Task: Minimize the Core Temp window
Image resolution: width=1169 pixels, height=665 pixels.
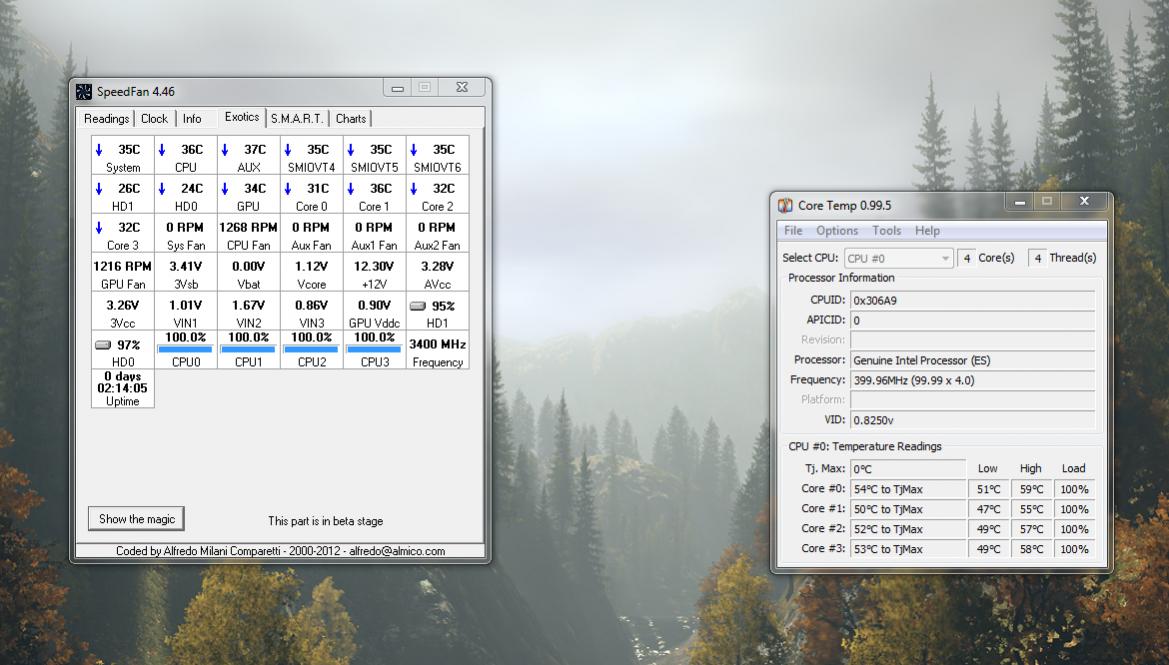Action: click(1018, 201)
